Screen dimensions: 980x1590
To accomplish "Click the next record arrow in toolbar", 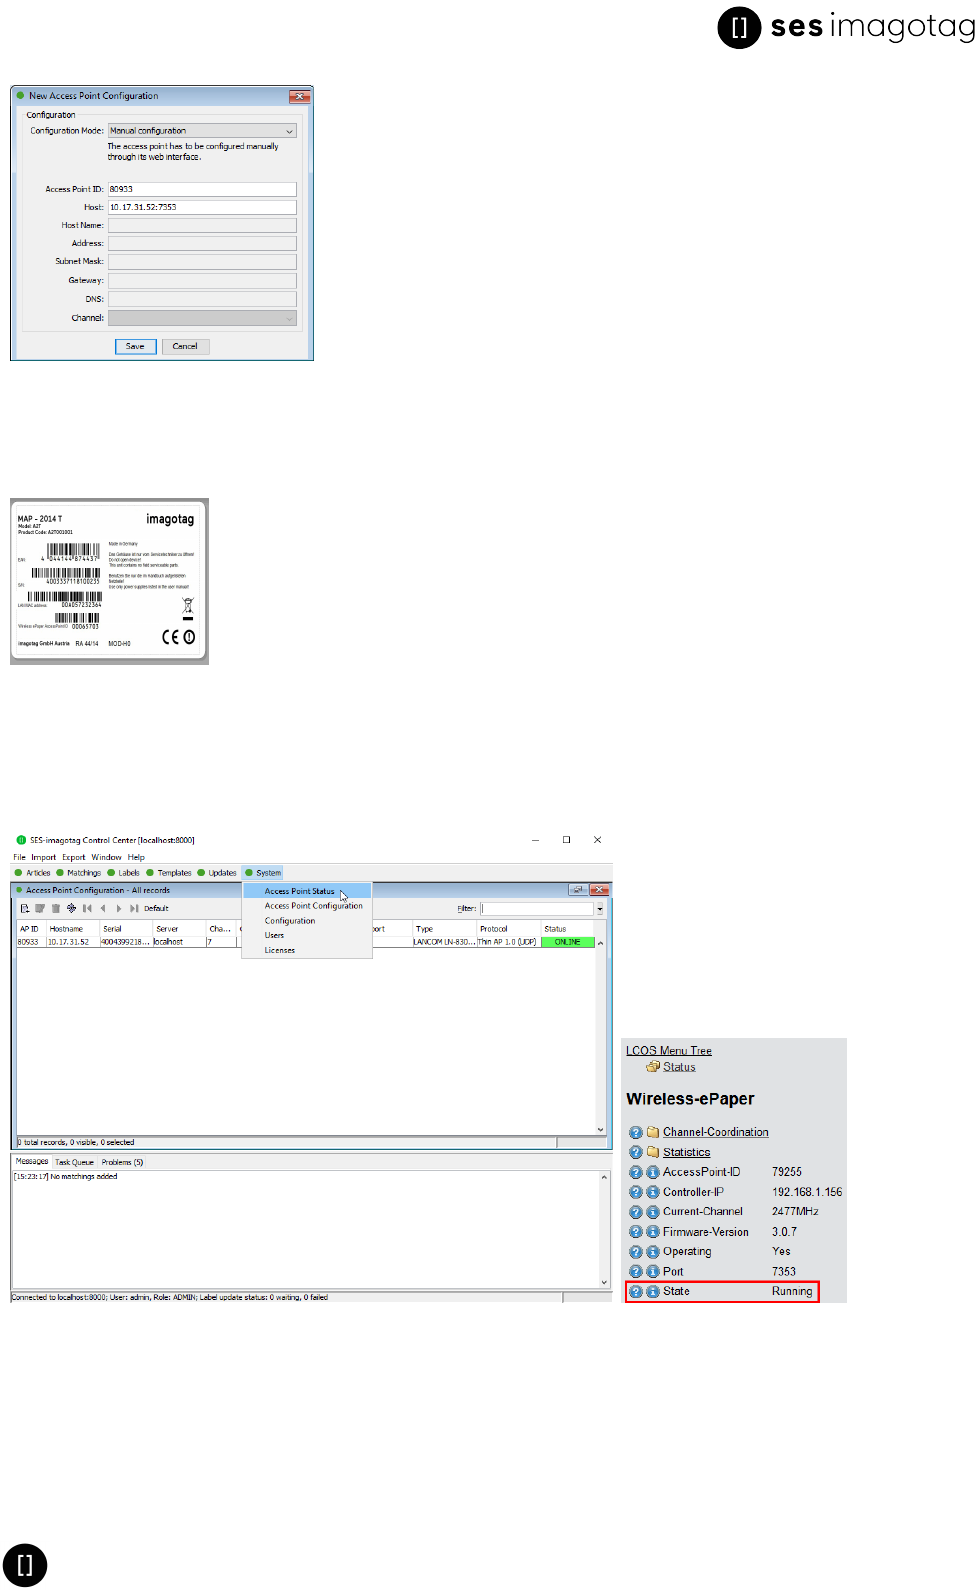I will tap(118, 908).
